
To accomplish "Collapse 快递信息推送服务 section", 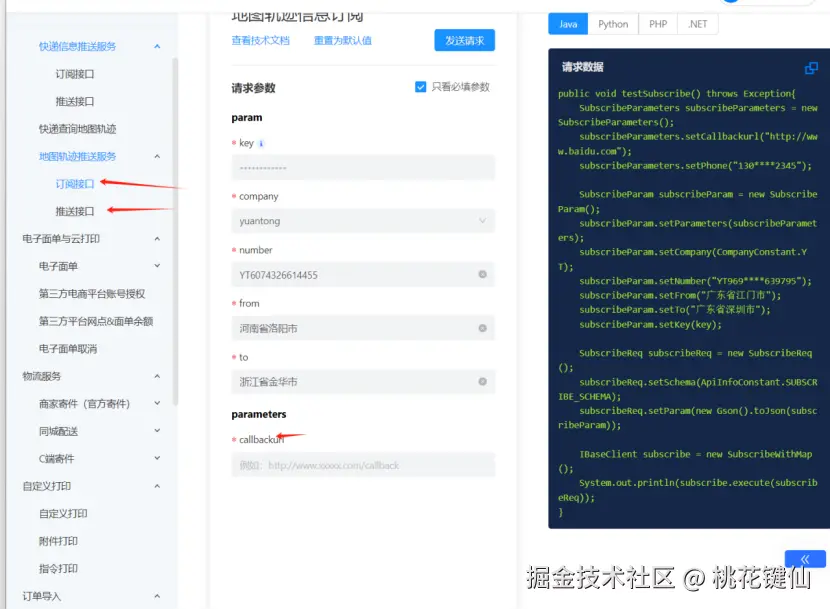I will (157, 47).
